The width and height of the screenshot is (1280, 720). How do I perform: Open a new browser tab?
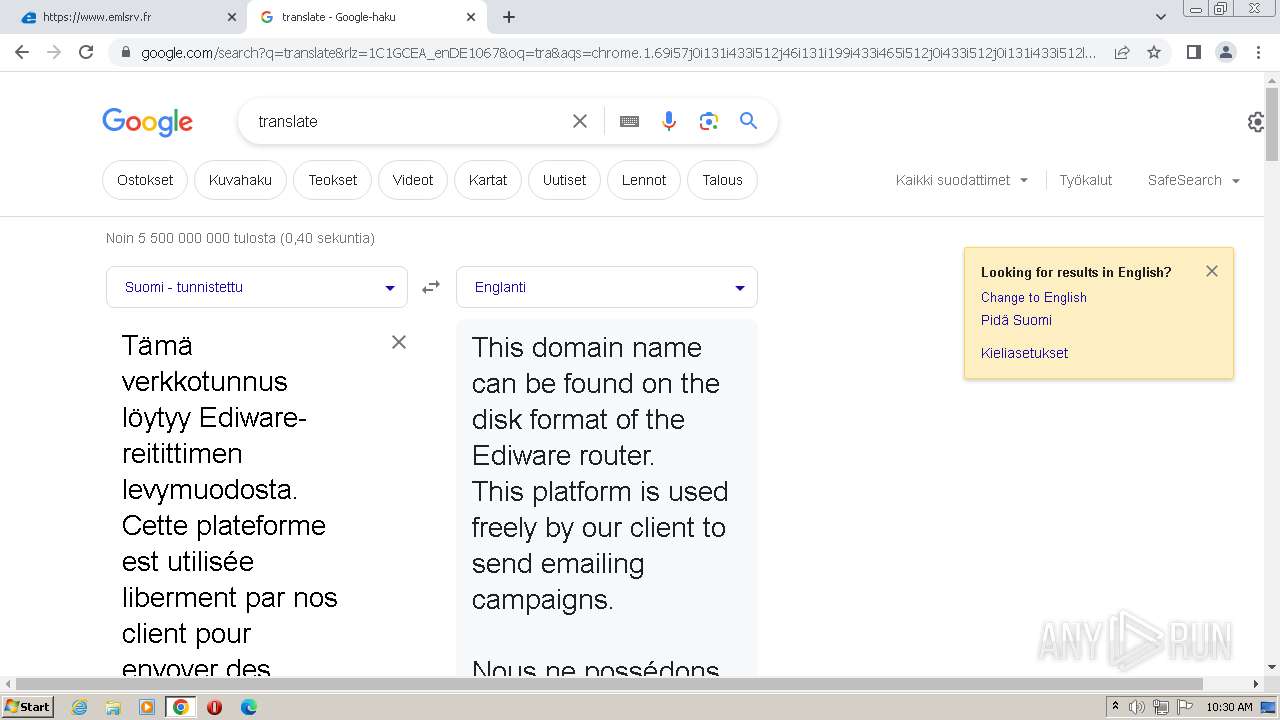(x=509, y=17)
